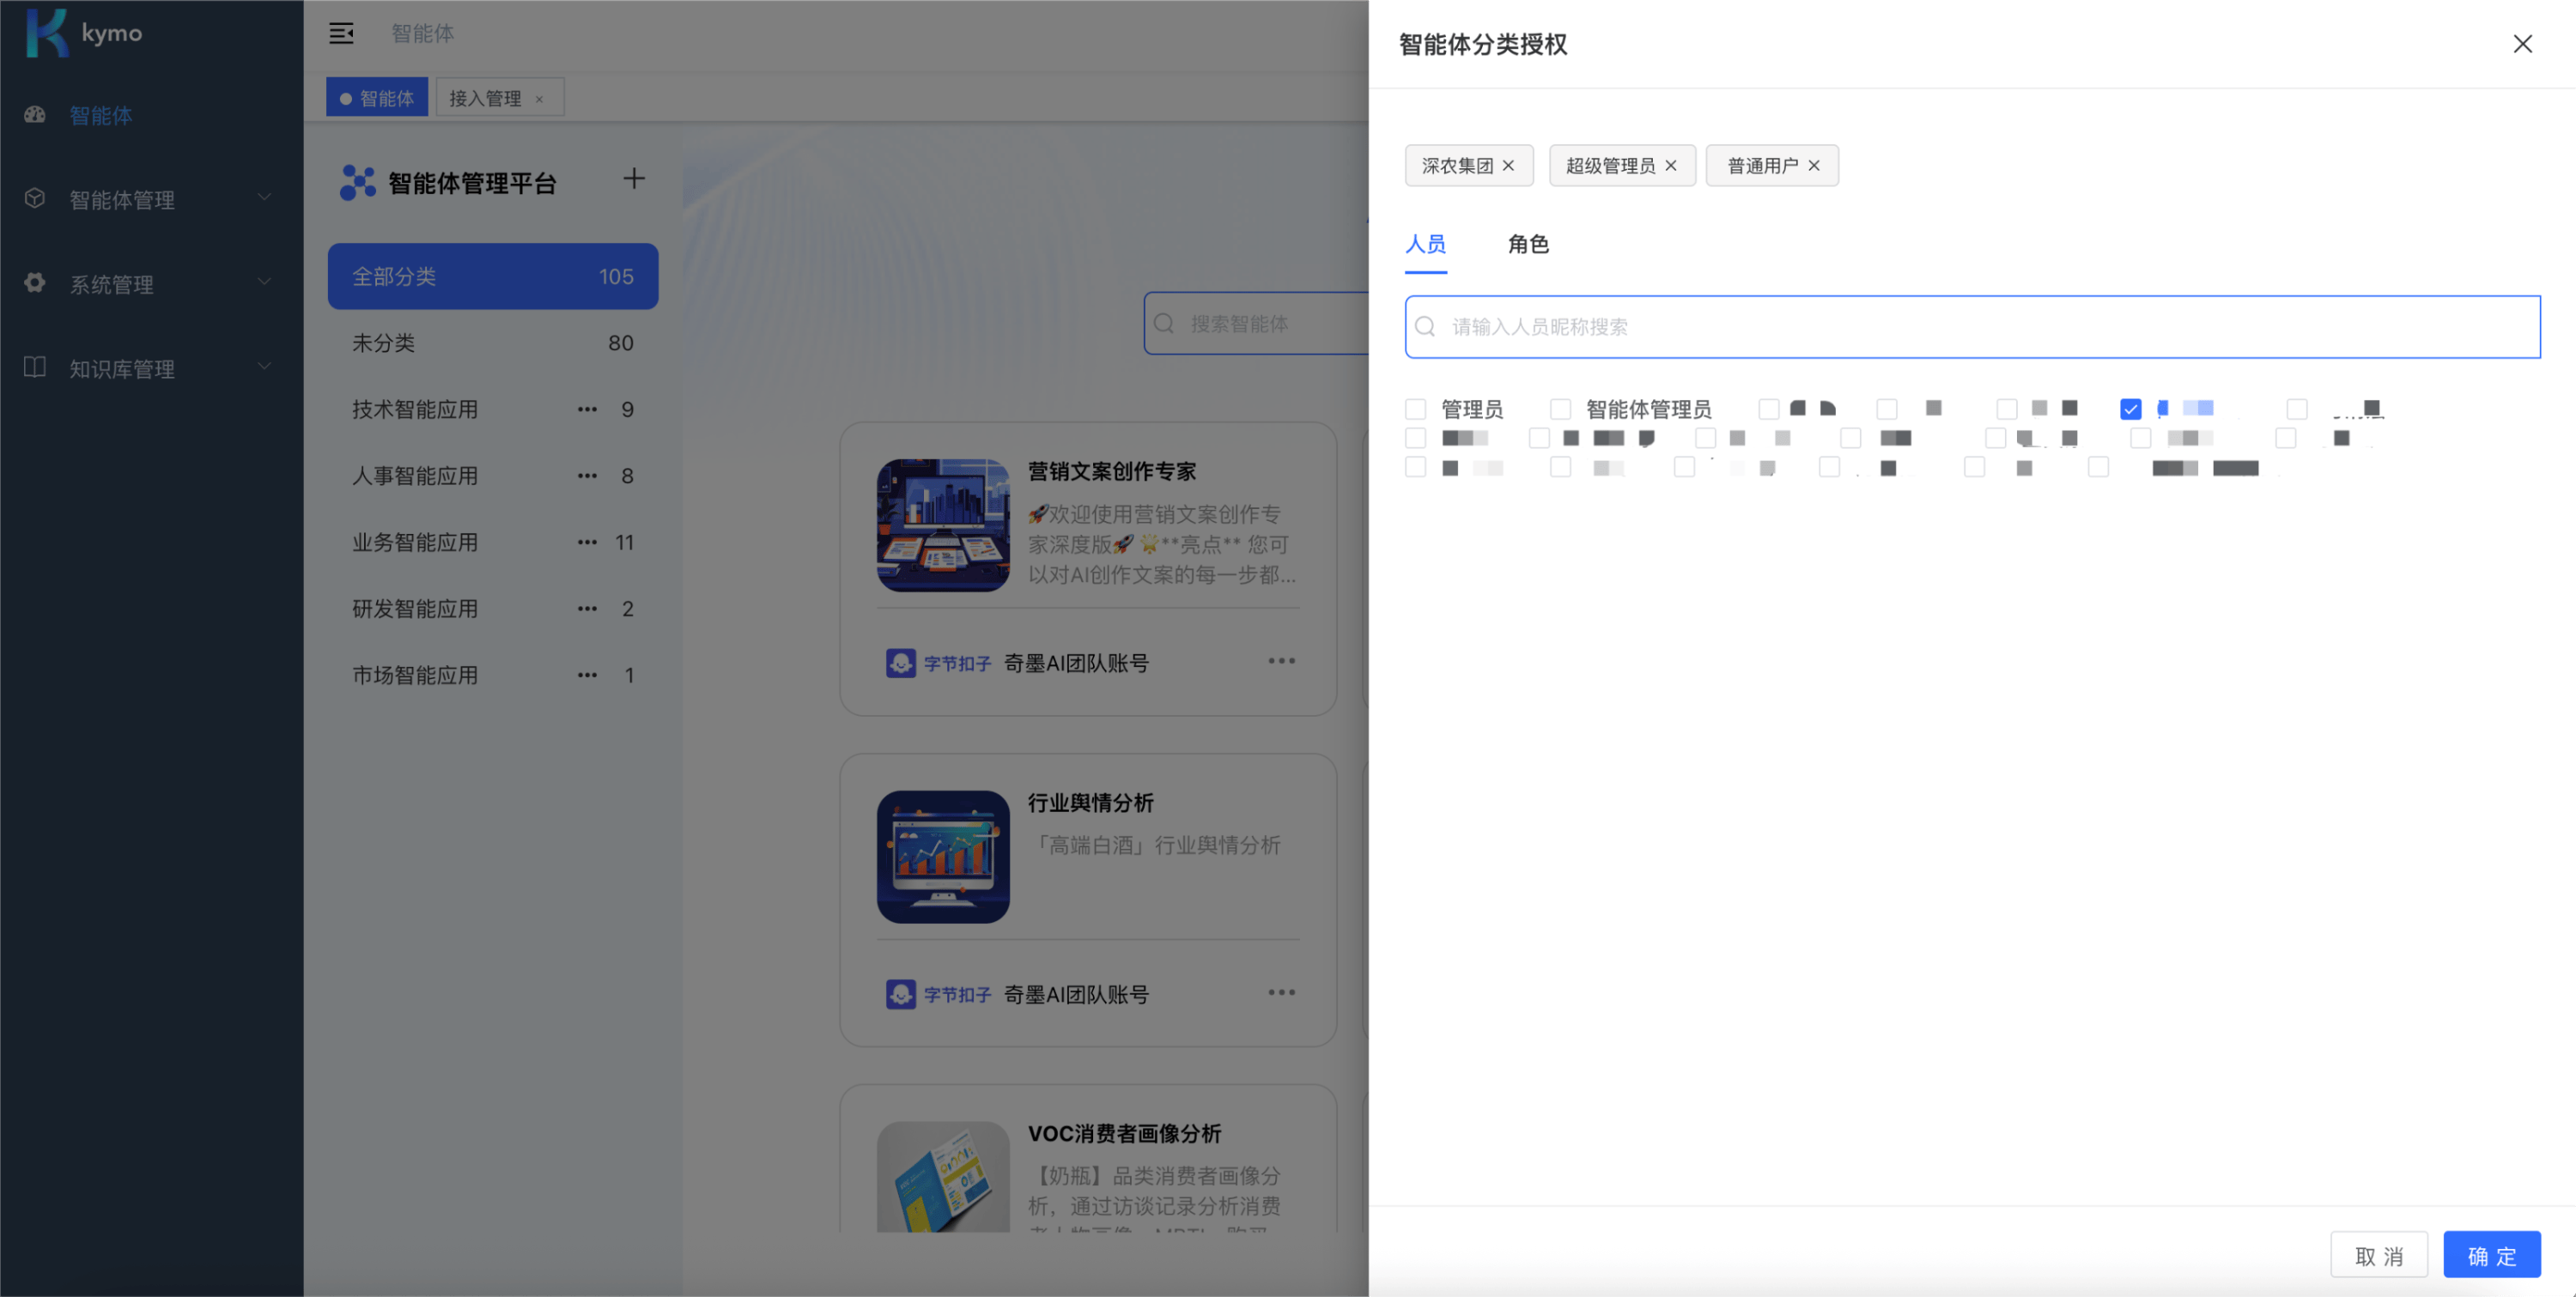This screenshot has width=2576, height=1297.
Task: Close the 接入管理 tab
Action: (539, 99)
